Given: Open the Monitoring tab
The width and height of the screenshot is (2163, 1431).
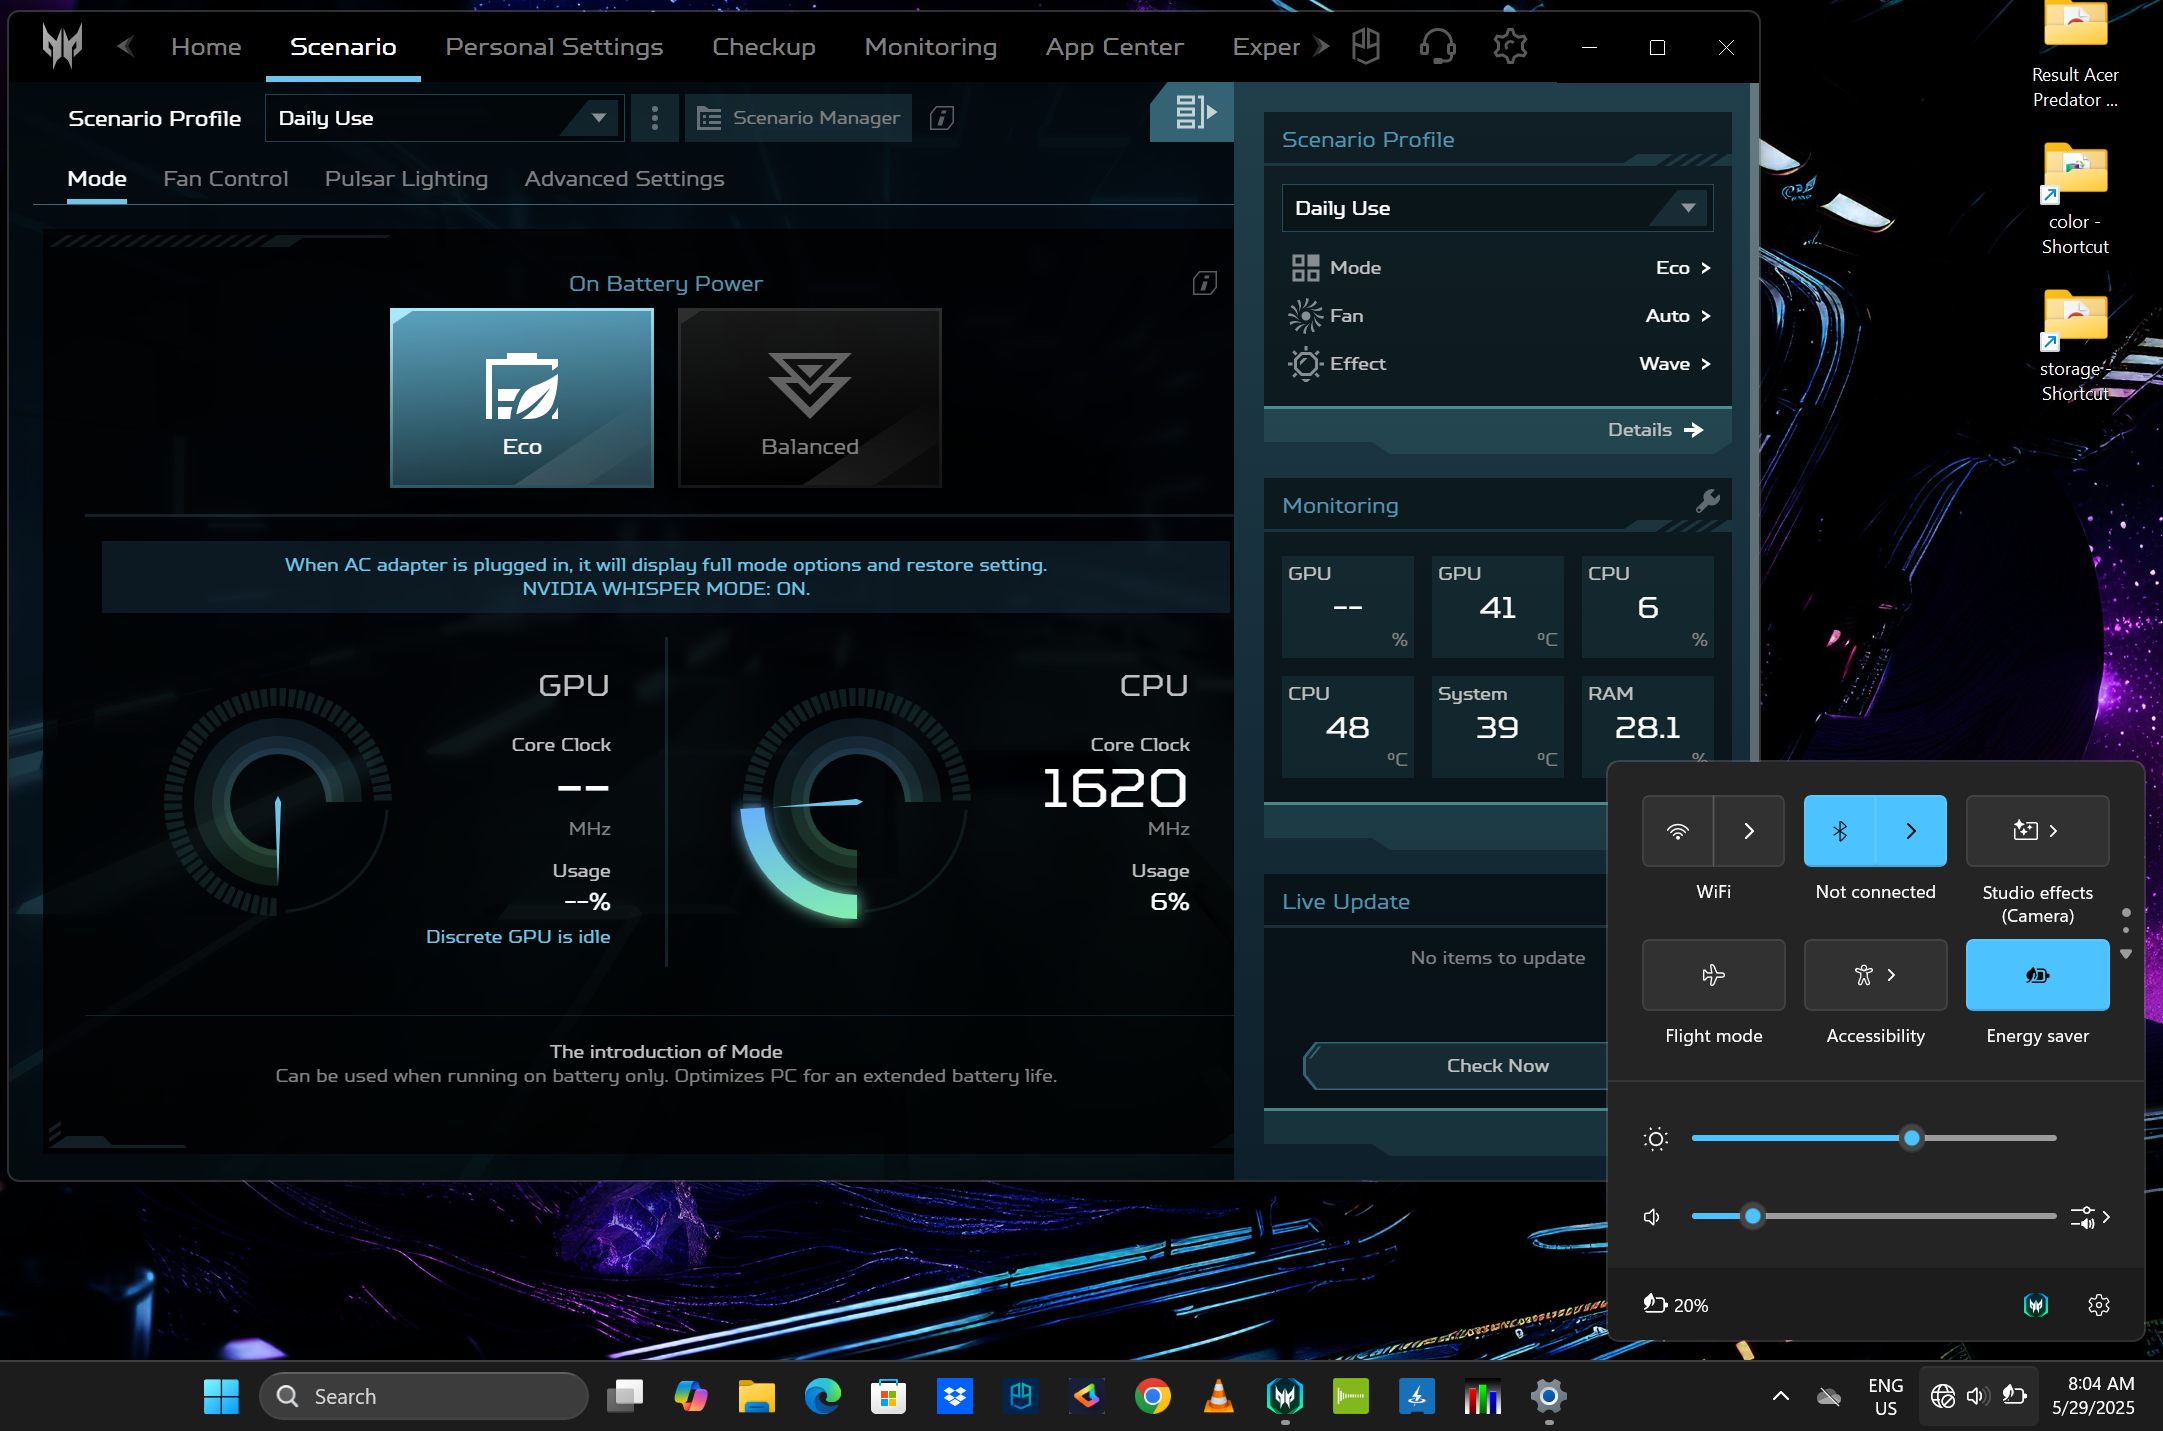Looking at the screenshot, I should pos(931,47).
